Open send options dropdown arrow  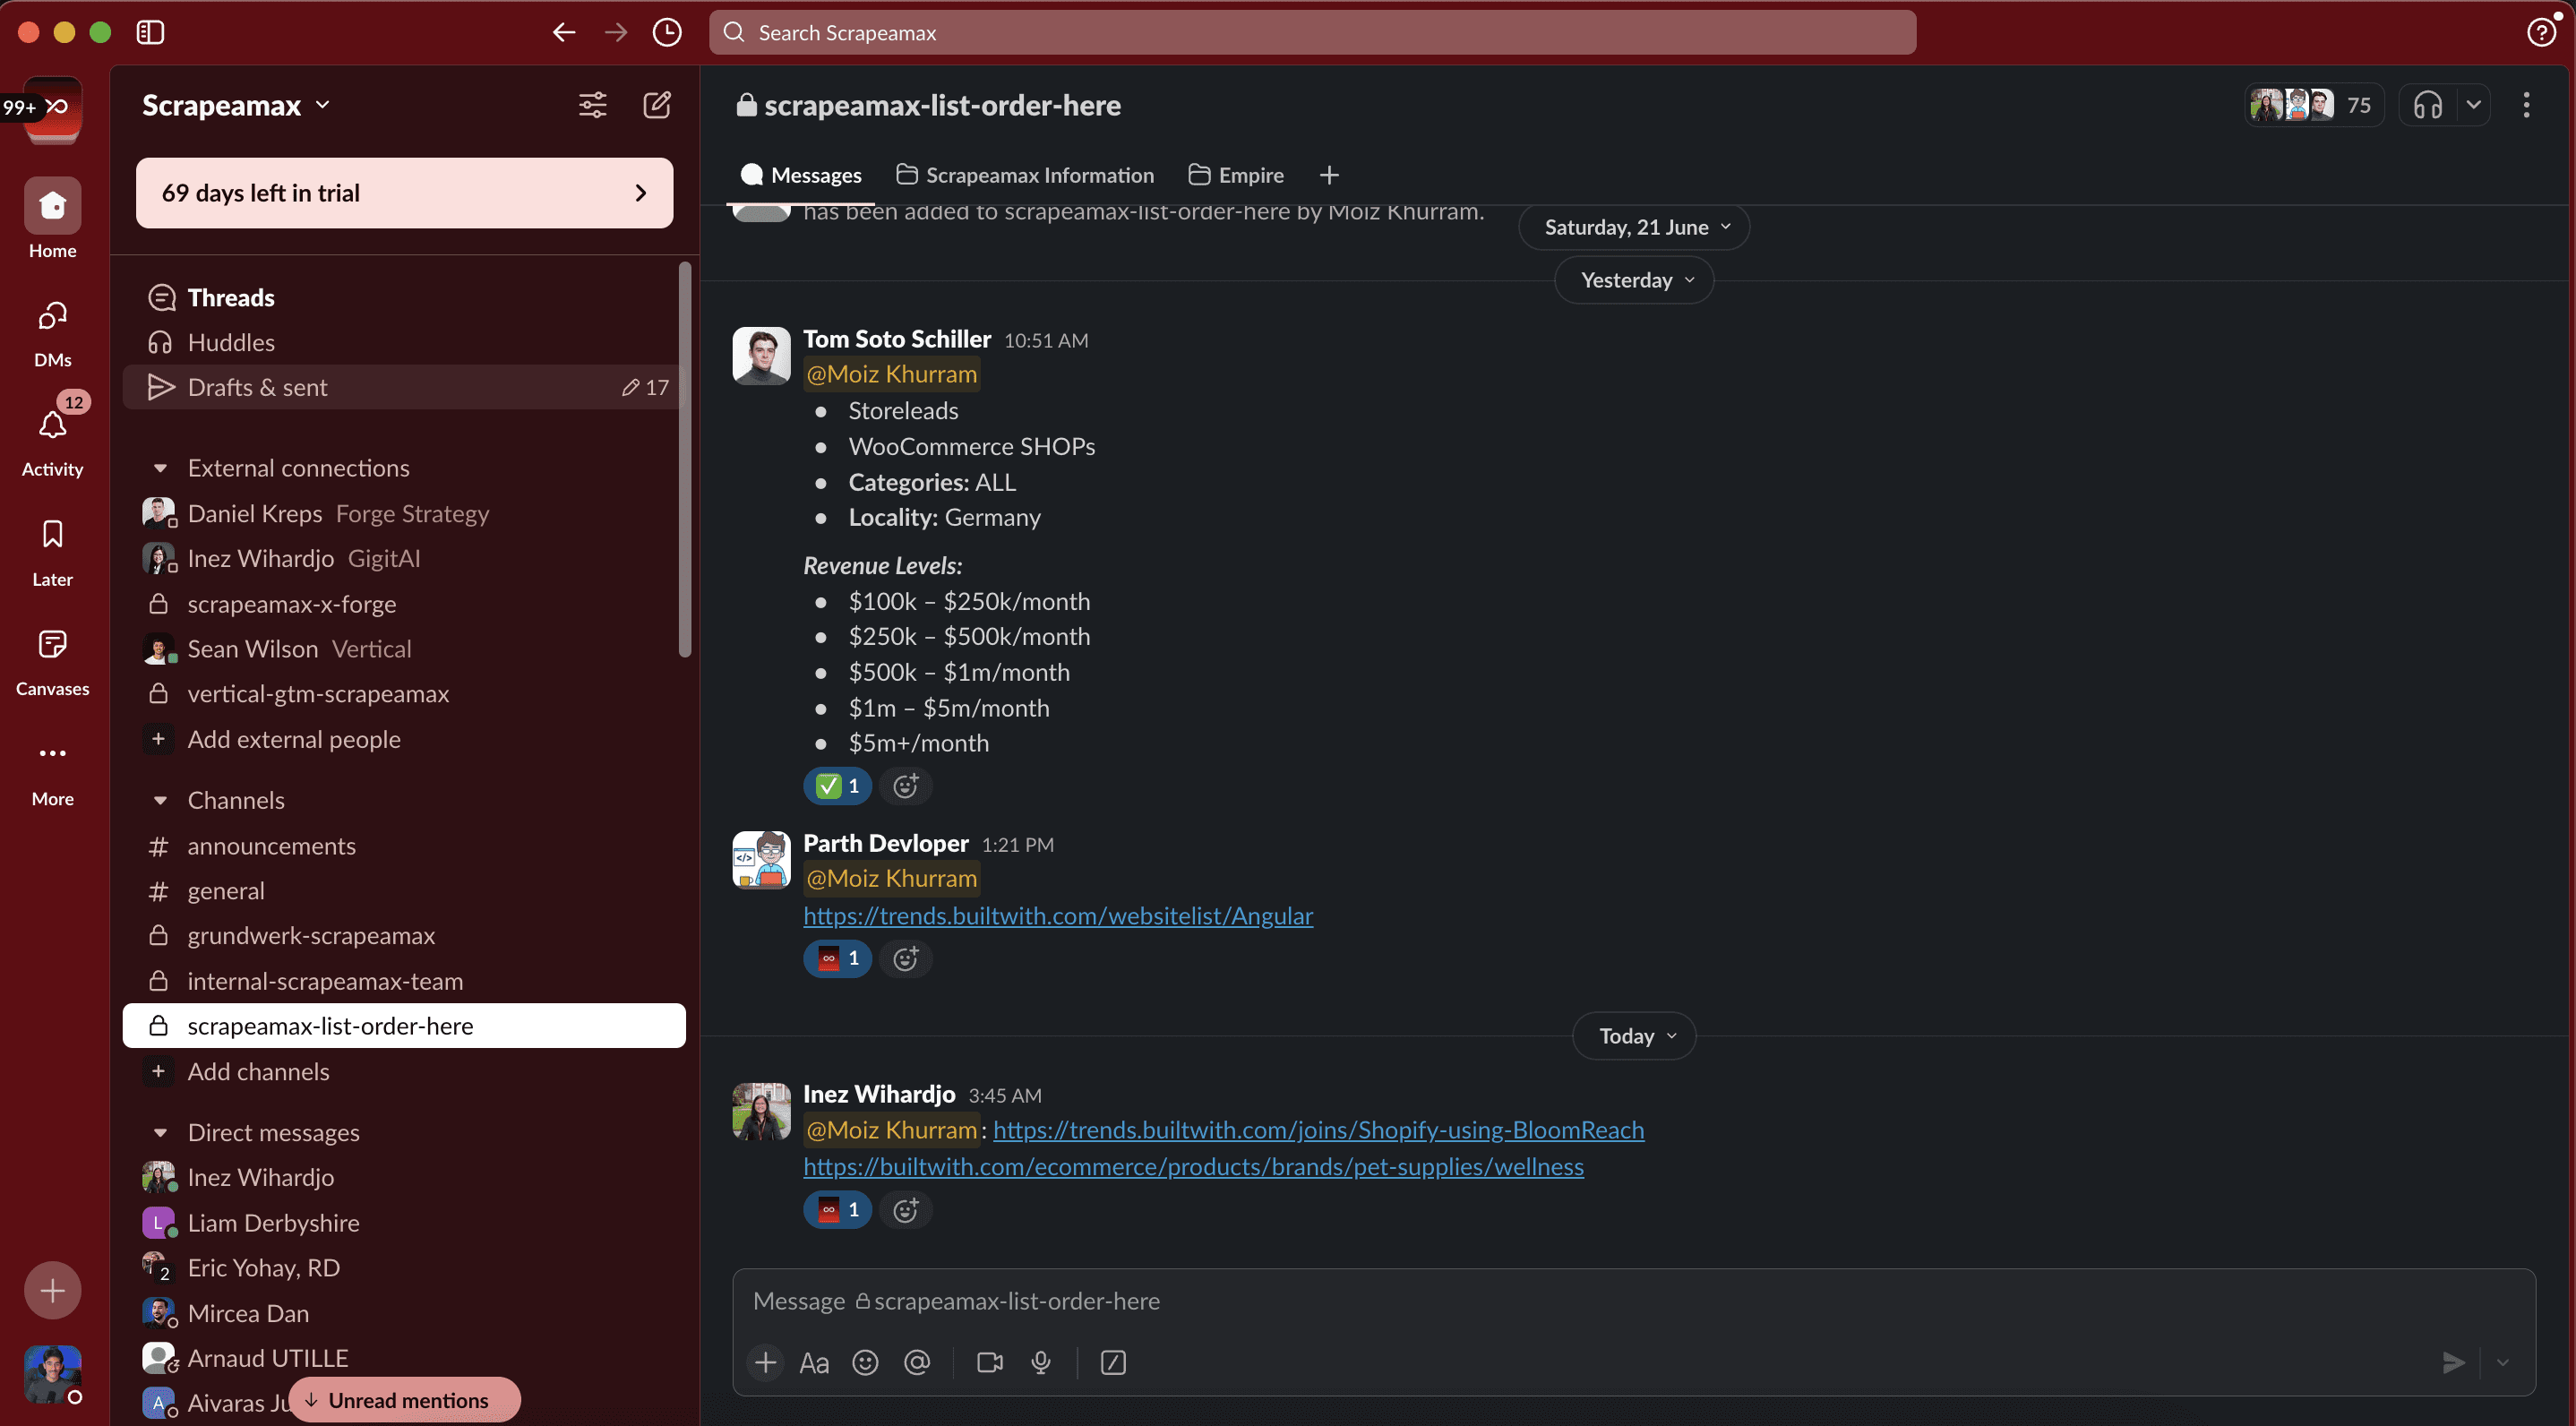2503,1362
